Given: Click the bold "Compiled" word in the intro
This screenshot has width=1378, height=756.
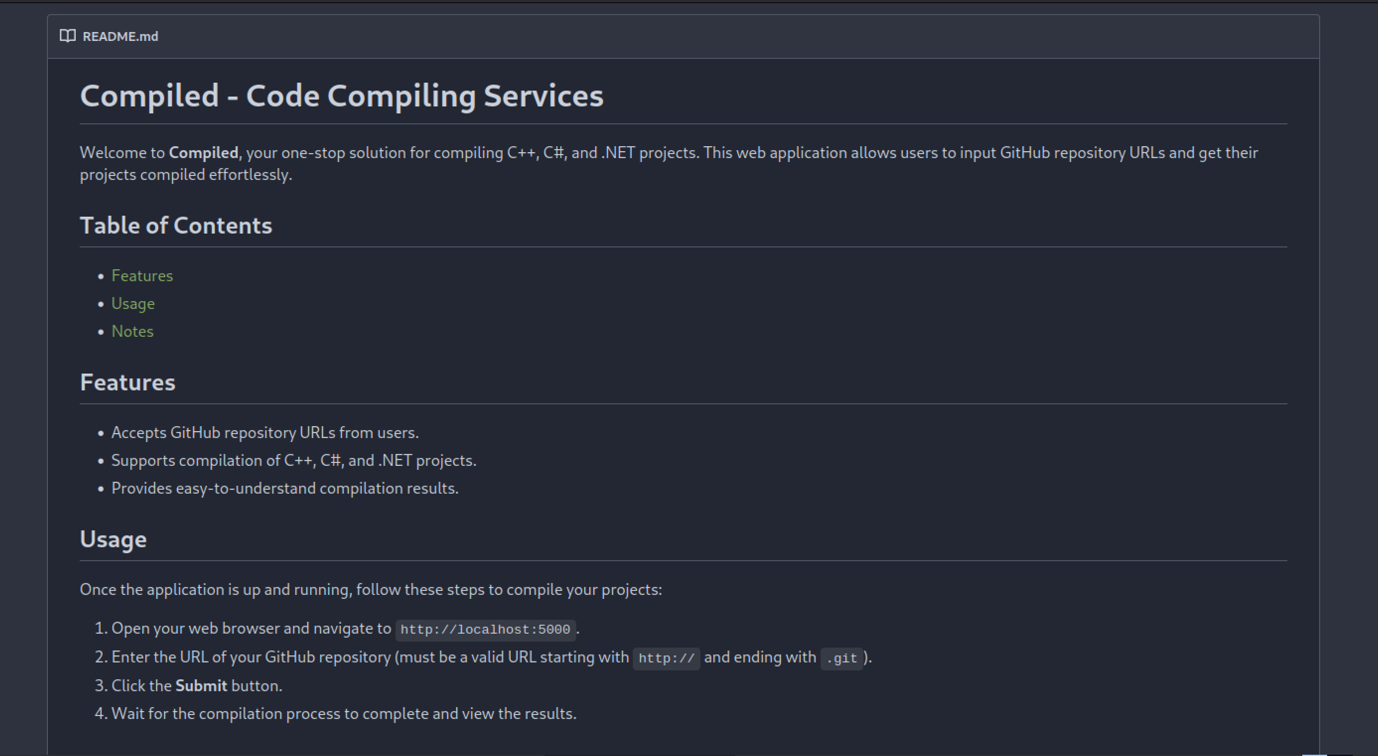Looking at the screenshot, I should click(203, 153).
